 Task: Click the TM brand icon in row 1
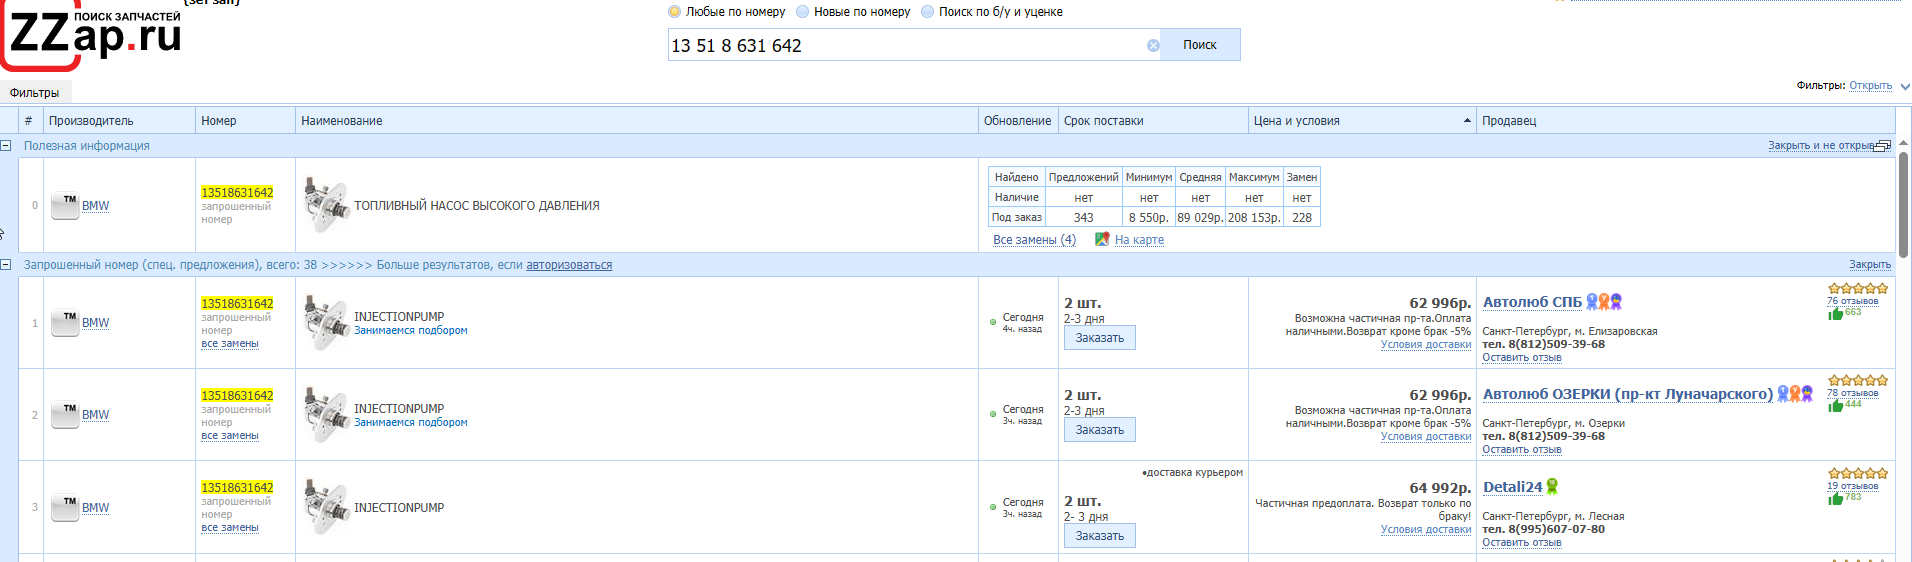65,323
